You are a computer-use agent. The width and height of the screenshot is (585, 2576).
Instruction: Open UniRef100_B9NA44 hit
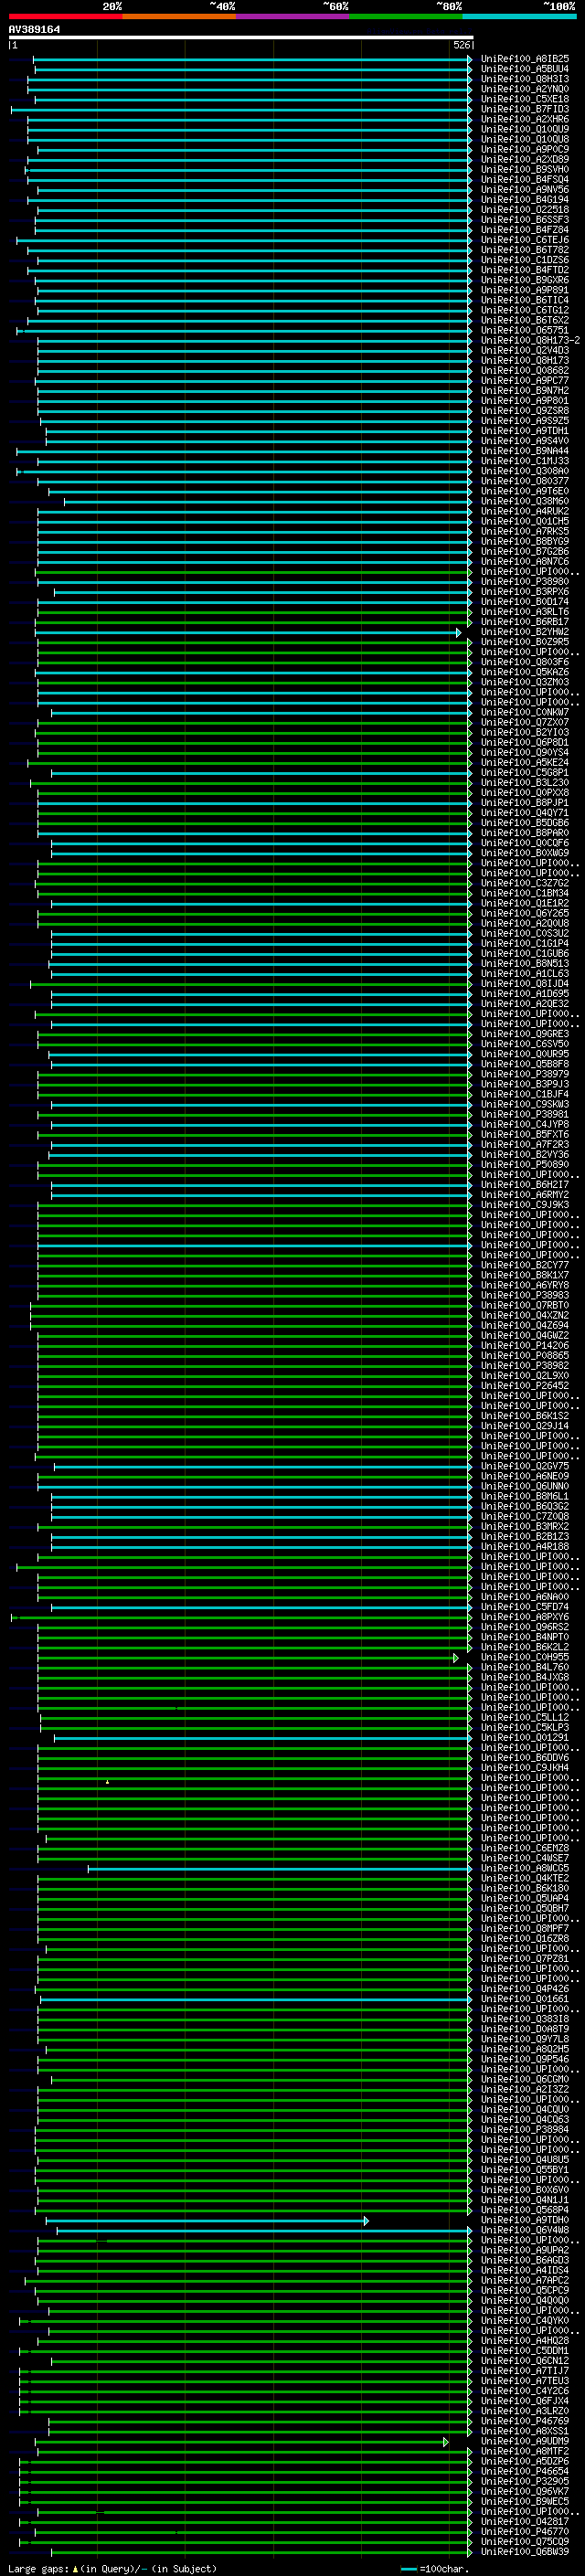(524, 451)
